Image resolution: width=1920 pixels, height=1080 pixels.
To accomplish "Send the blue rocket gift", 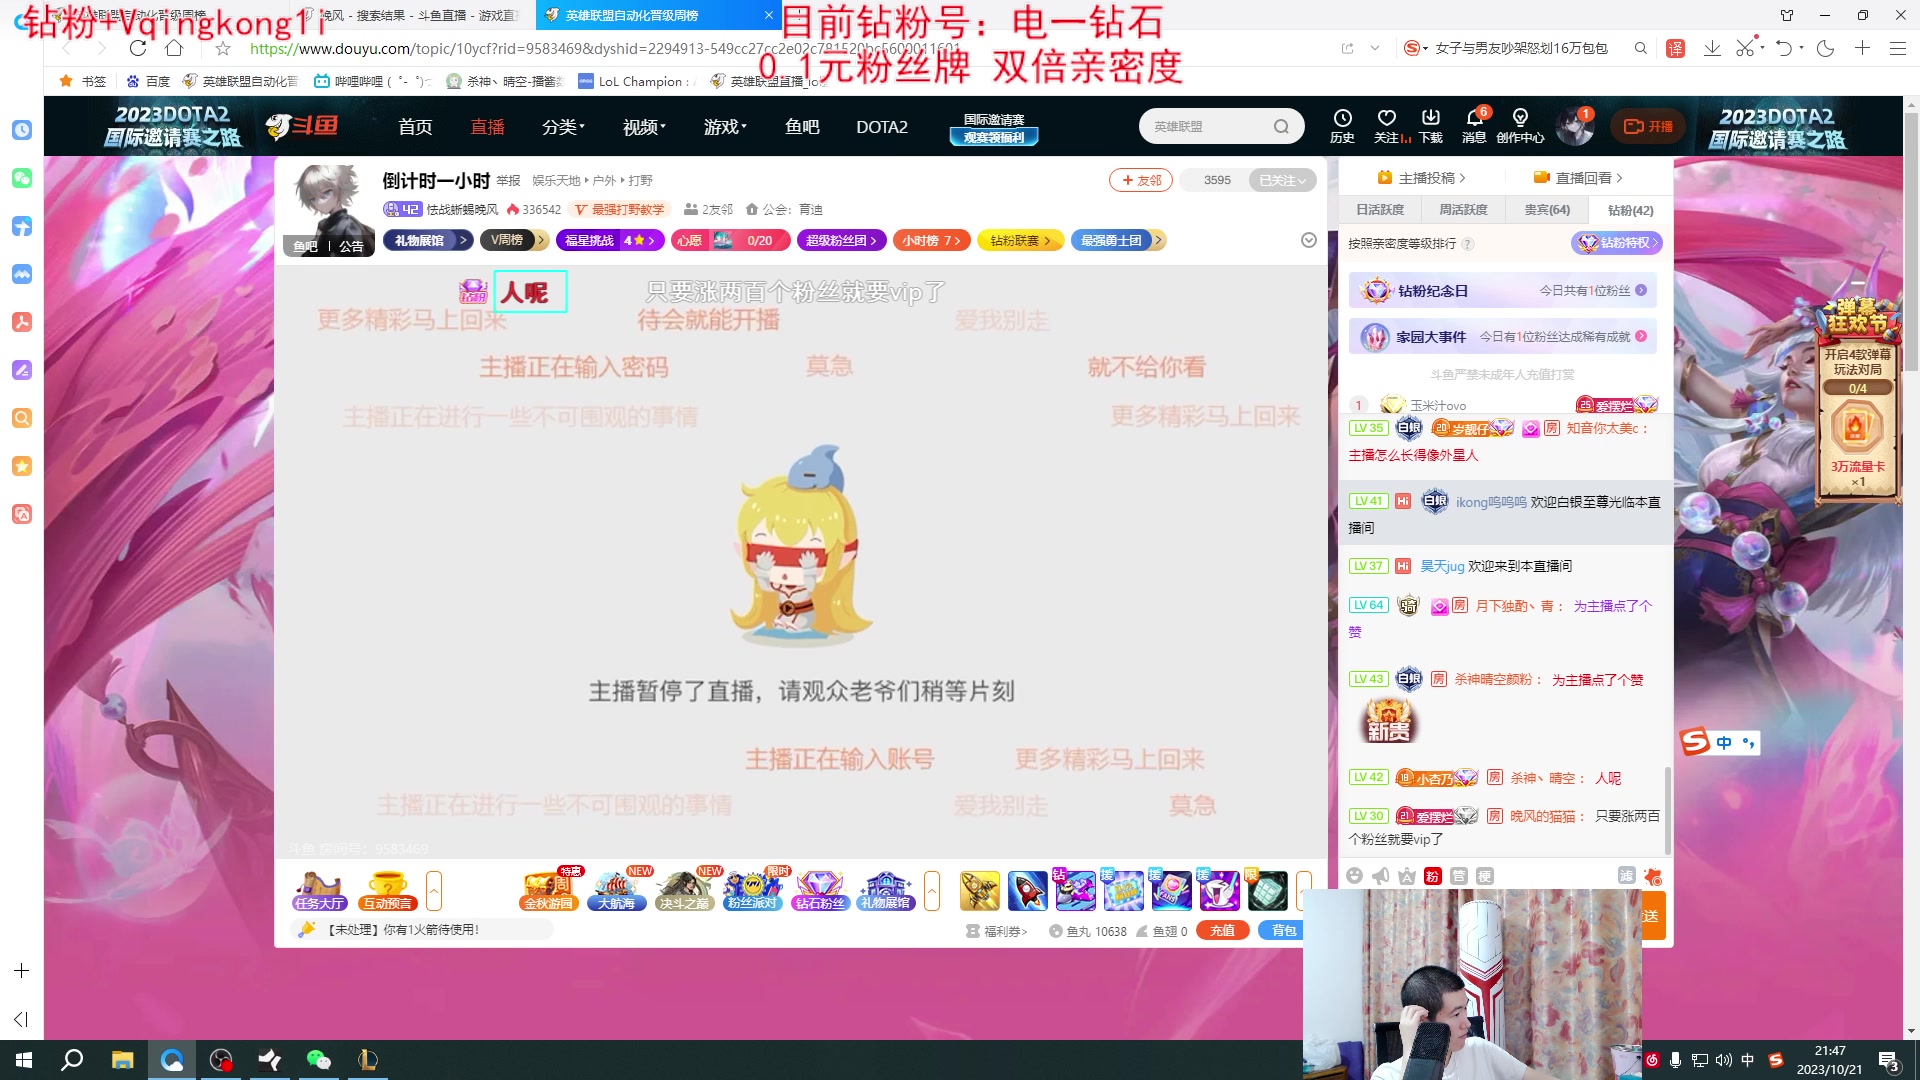I will 1028,890.
